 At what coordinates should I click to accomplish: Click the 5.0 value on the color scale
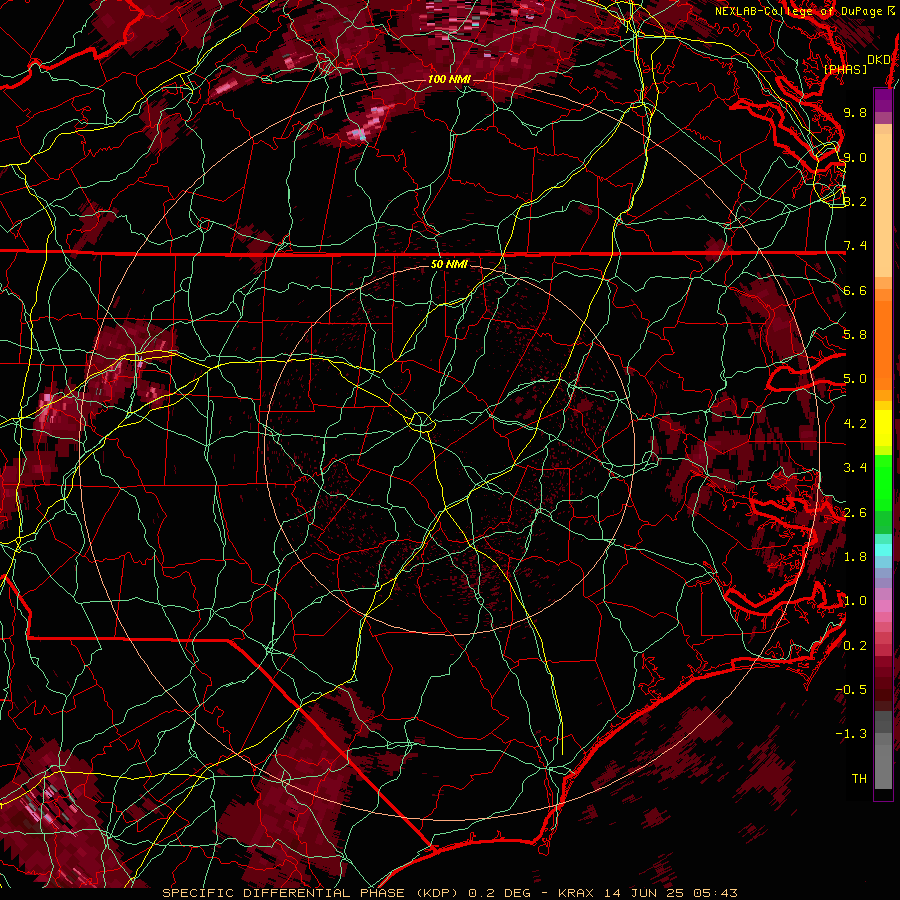(x=855, y=379)
